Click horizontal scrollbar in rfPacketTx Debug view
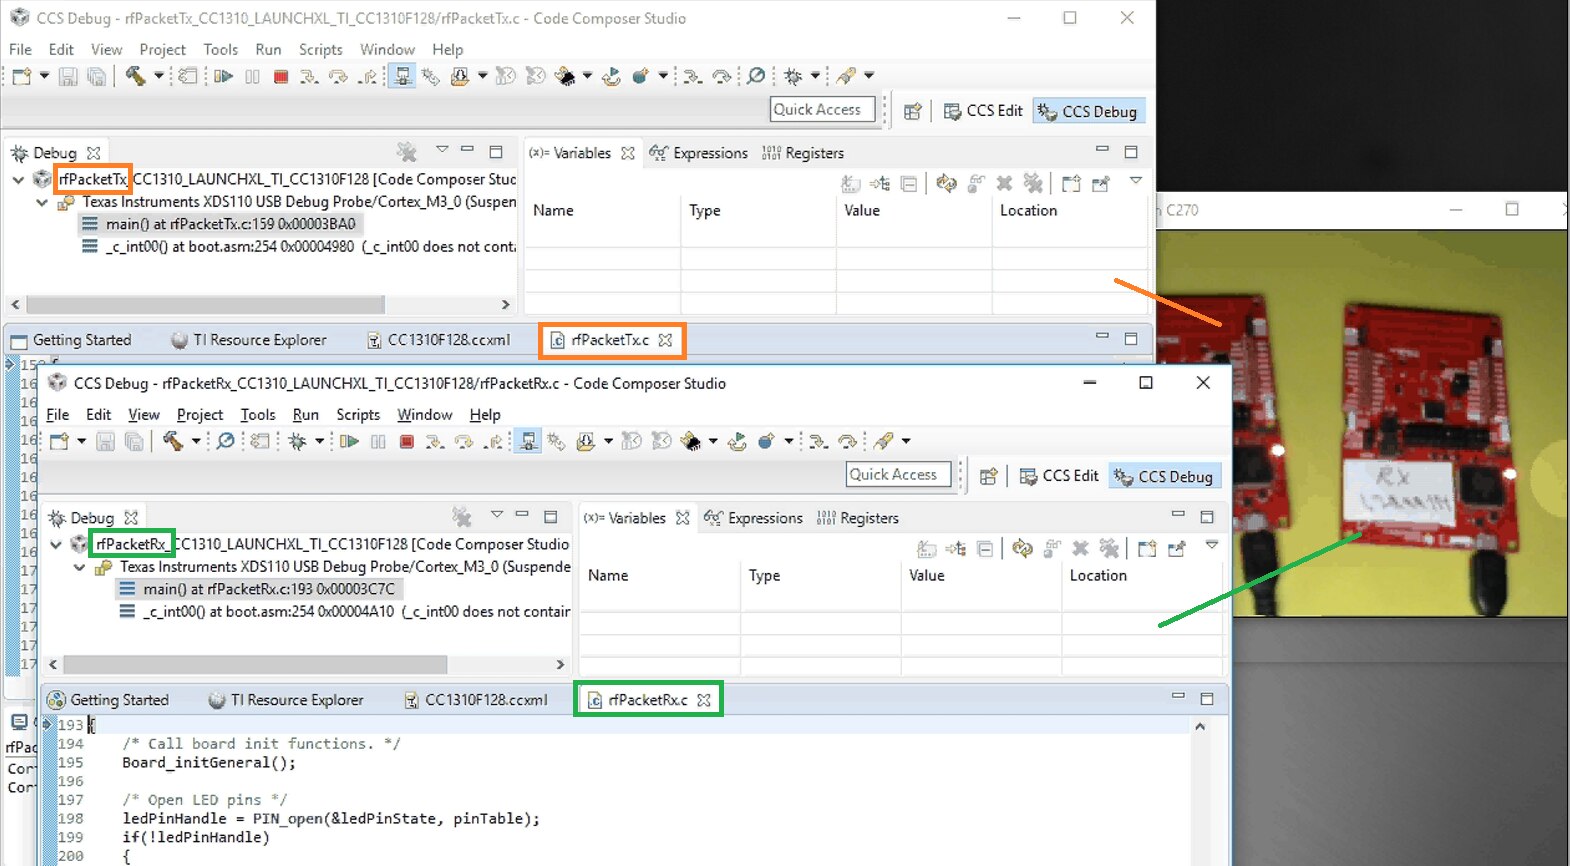This screenshot has height=866, width=1570. (205, 304)
